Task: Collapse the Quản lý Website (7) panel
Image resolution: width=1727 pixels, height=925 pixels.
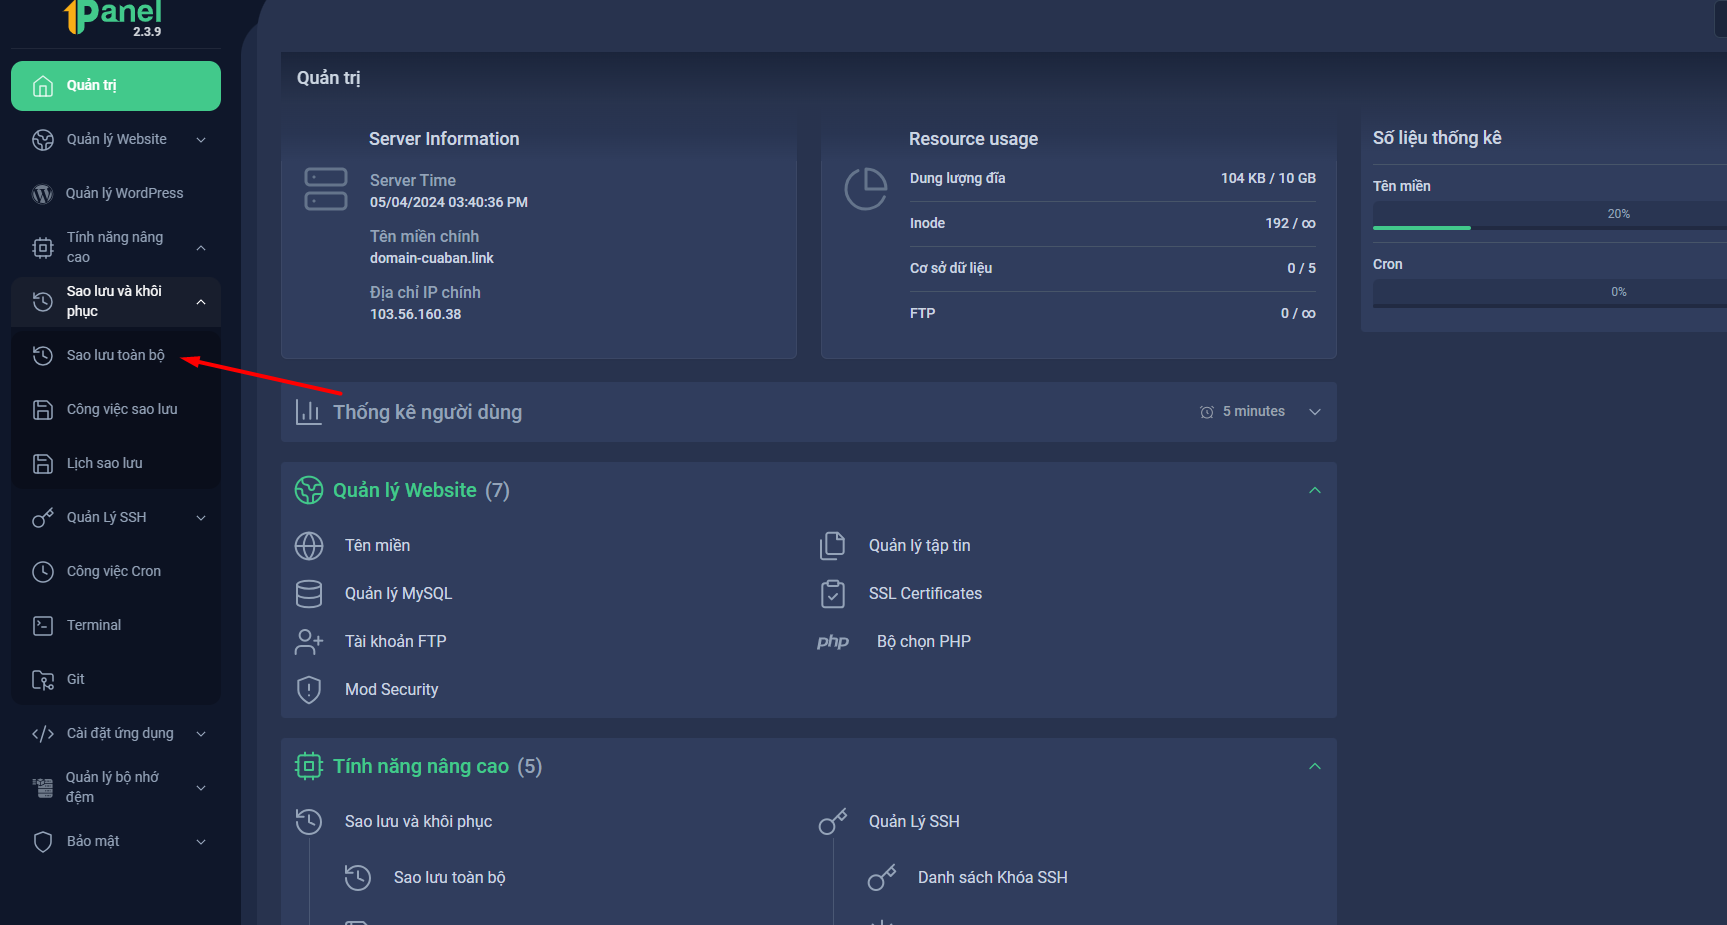Action: [1315, 490]
